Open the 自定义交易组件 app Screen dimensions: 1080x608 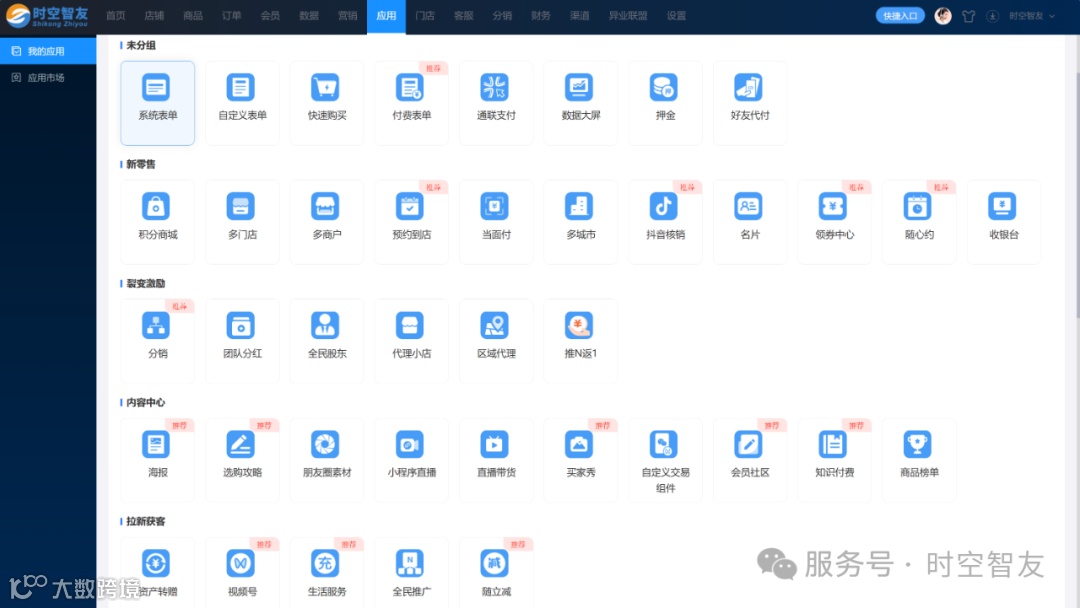click(x=665, y=460)
